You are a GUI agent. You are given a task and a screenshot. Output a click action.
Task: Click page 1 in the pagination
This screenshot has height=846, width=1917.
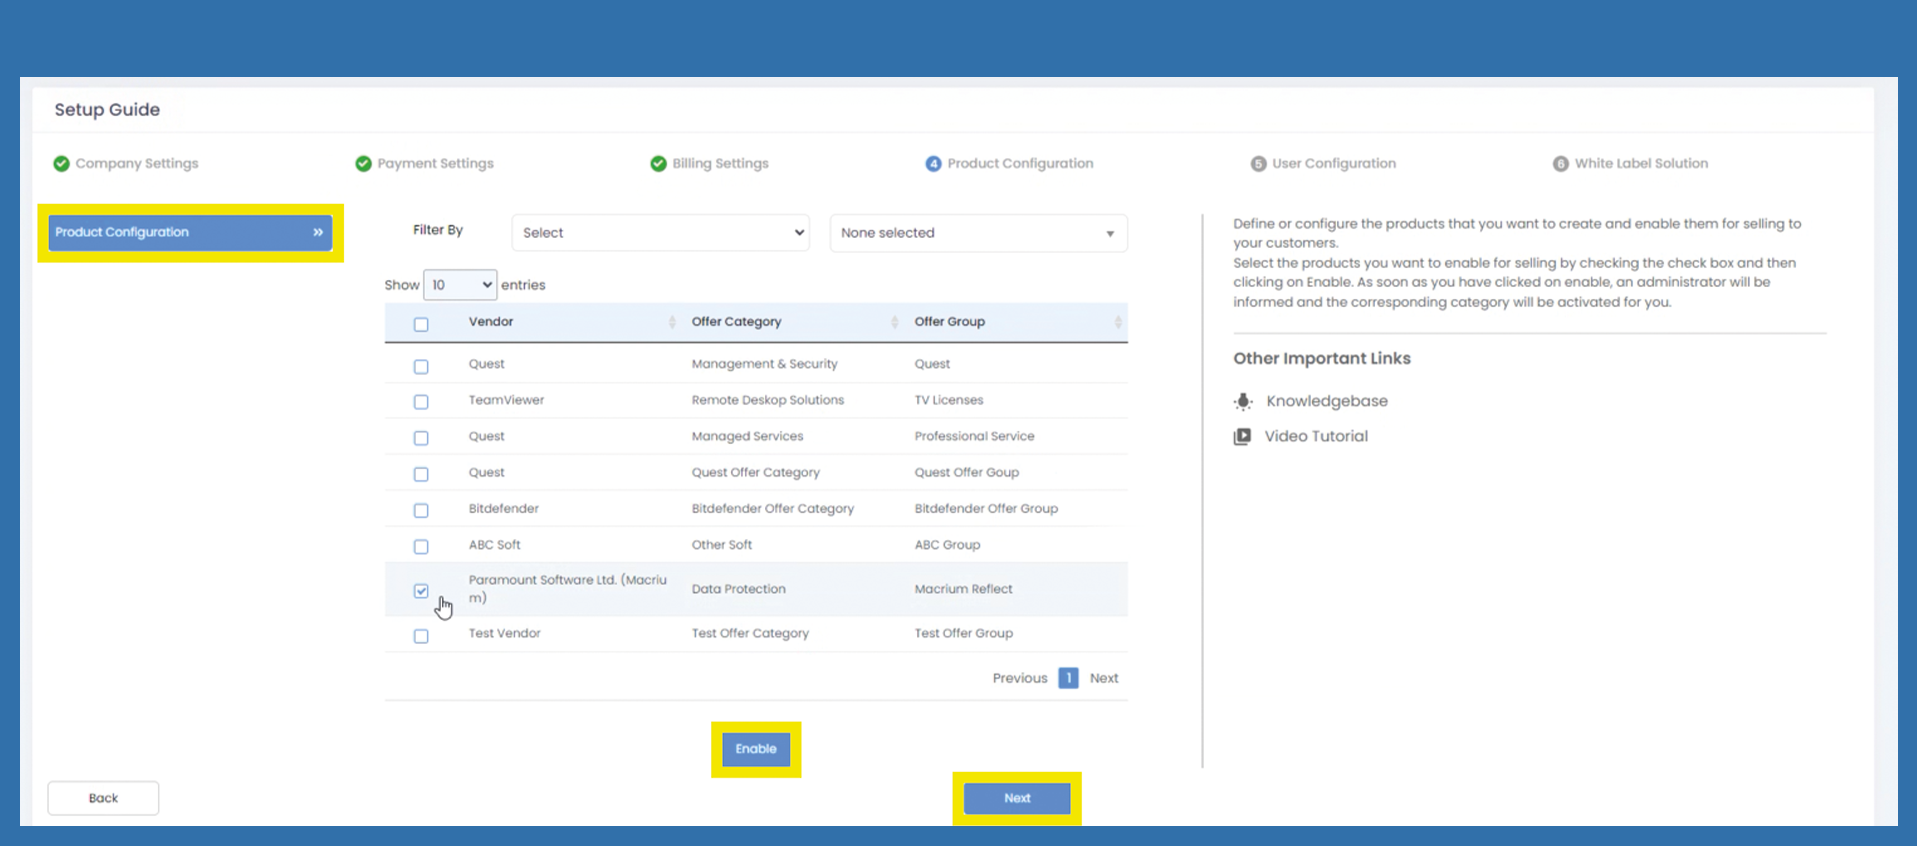(1068, 678)
